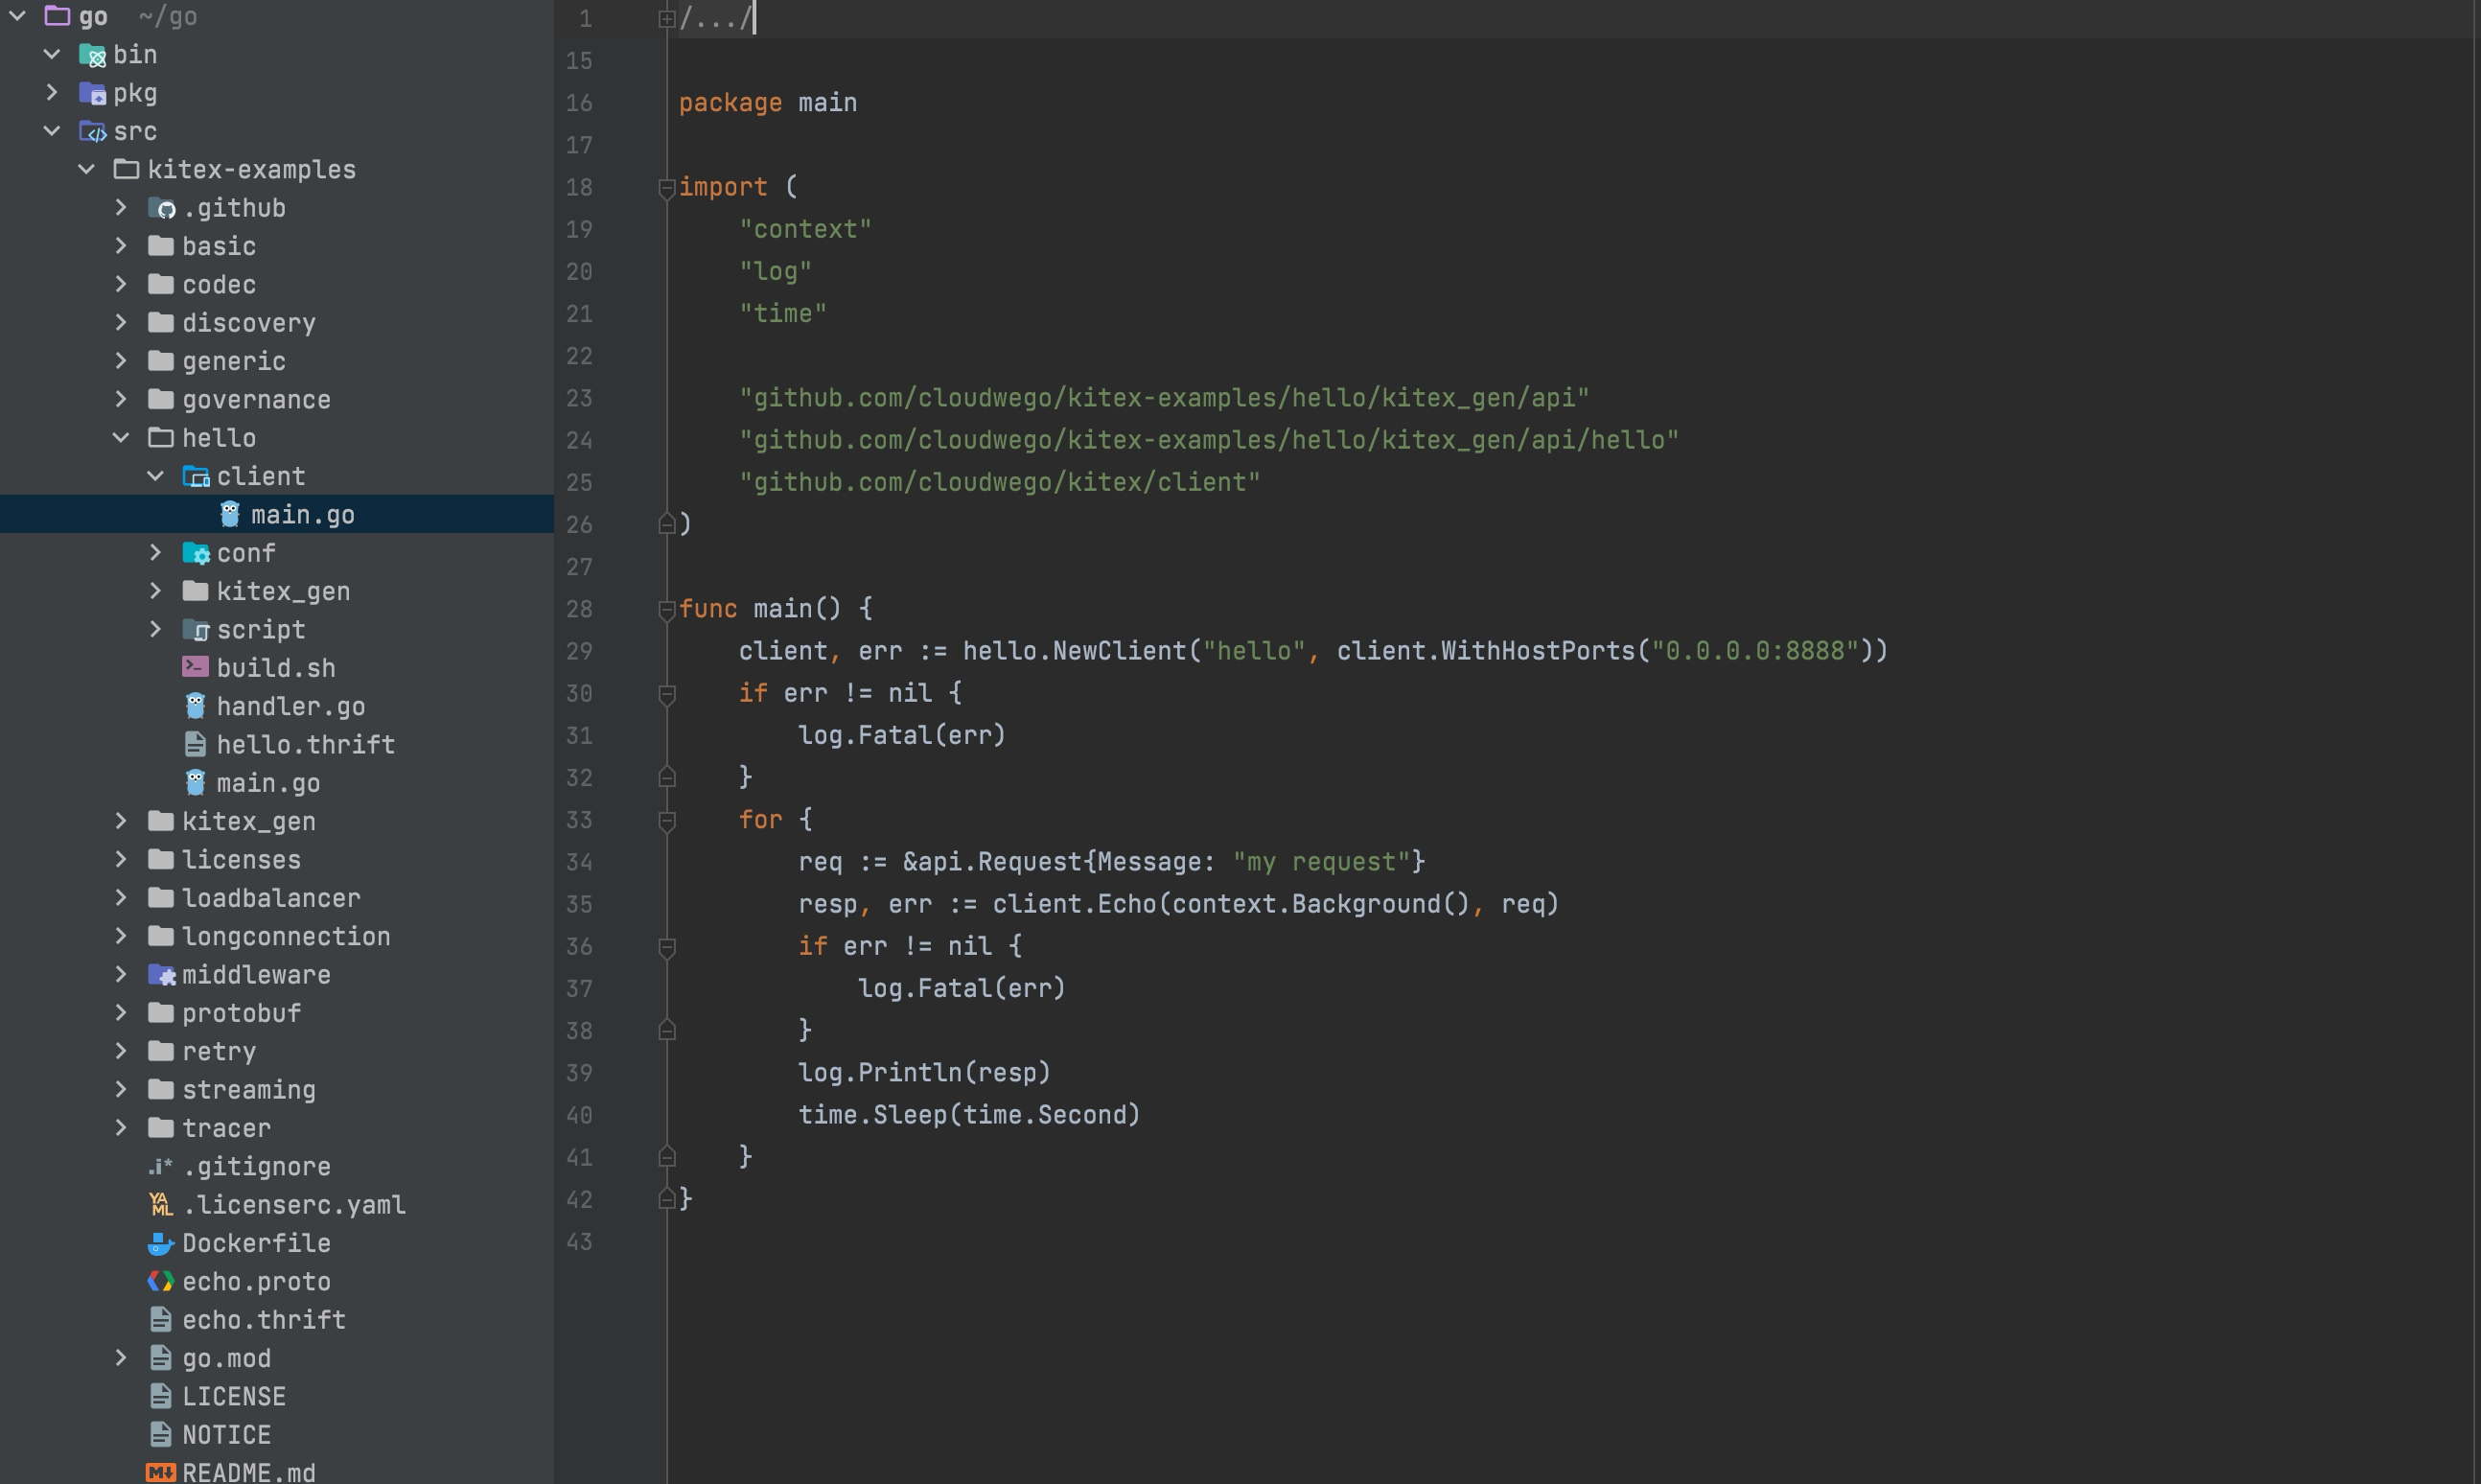2481x1484 pixels.
Task: Click the "0.0.0.0:8888" host string
Action: pos(1754,651)
